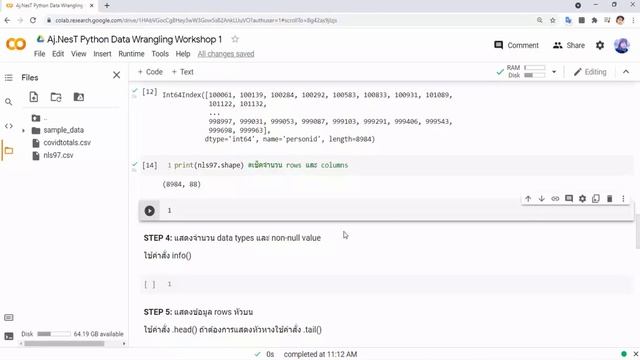Toggle the Files folder sidebar icon

tap(9, 151)
